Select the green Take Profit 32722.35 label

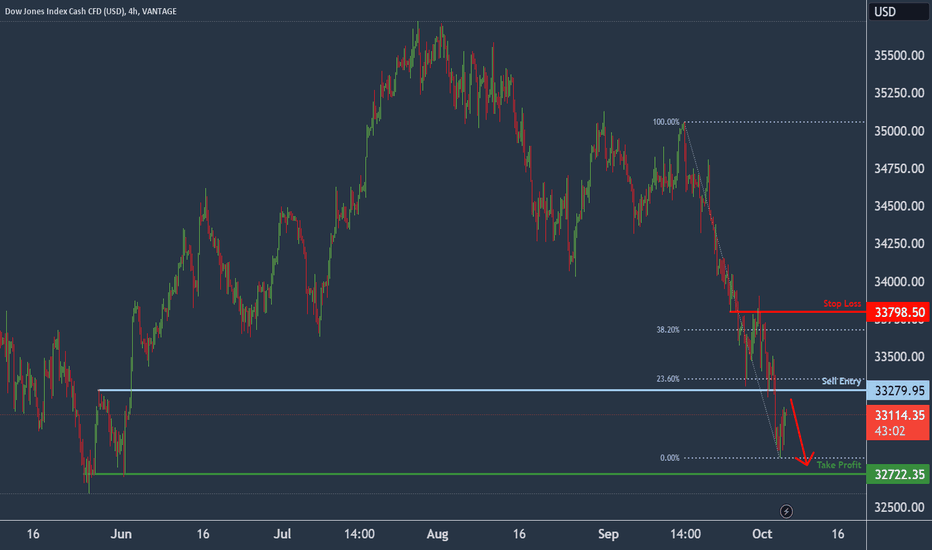coord(899,474)
